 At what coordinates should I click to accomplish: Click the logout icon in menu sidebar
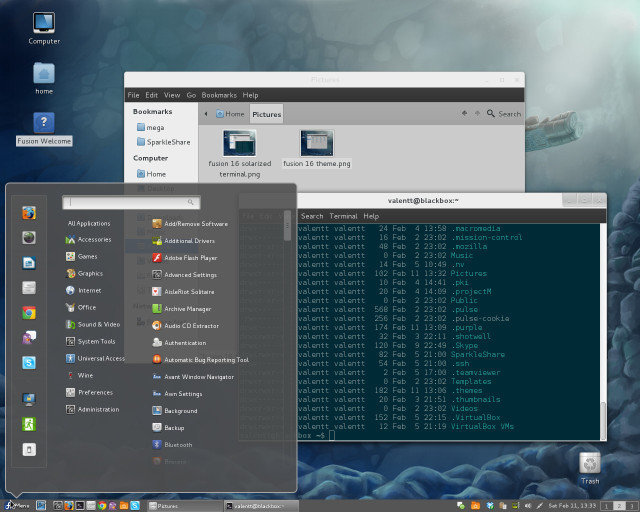[x=29, y=424]
